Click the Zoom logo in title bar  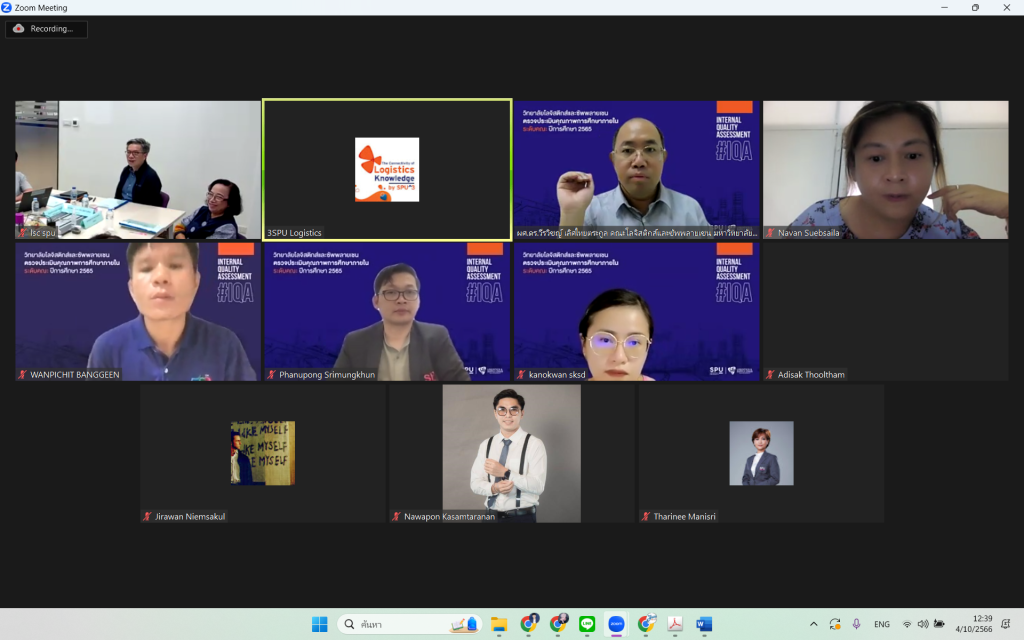(x=7, y=7)
